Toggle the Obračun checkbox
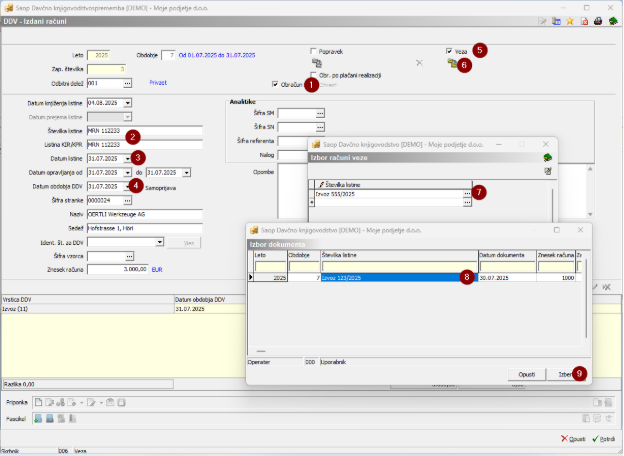 tap(275, 84)
